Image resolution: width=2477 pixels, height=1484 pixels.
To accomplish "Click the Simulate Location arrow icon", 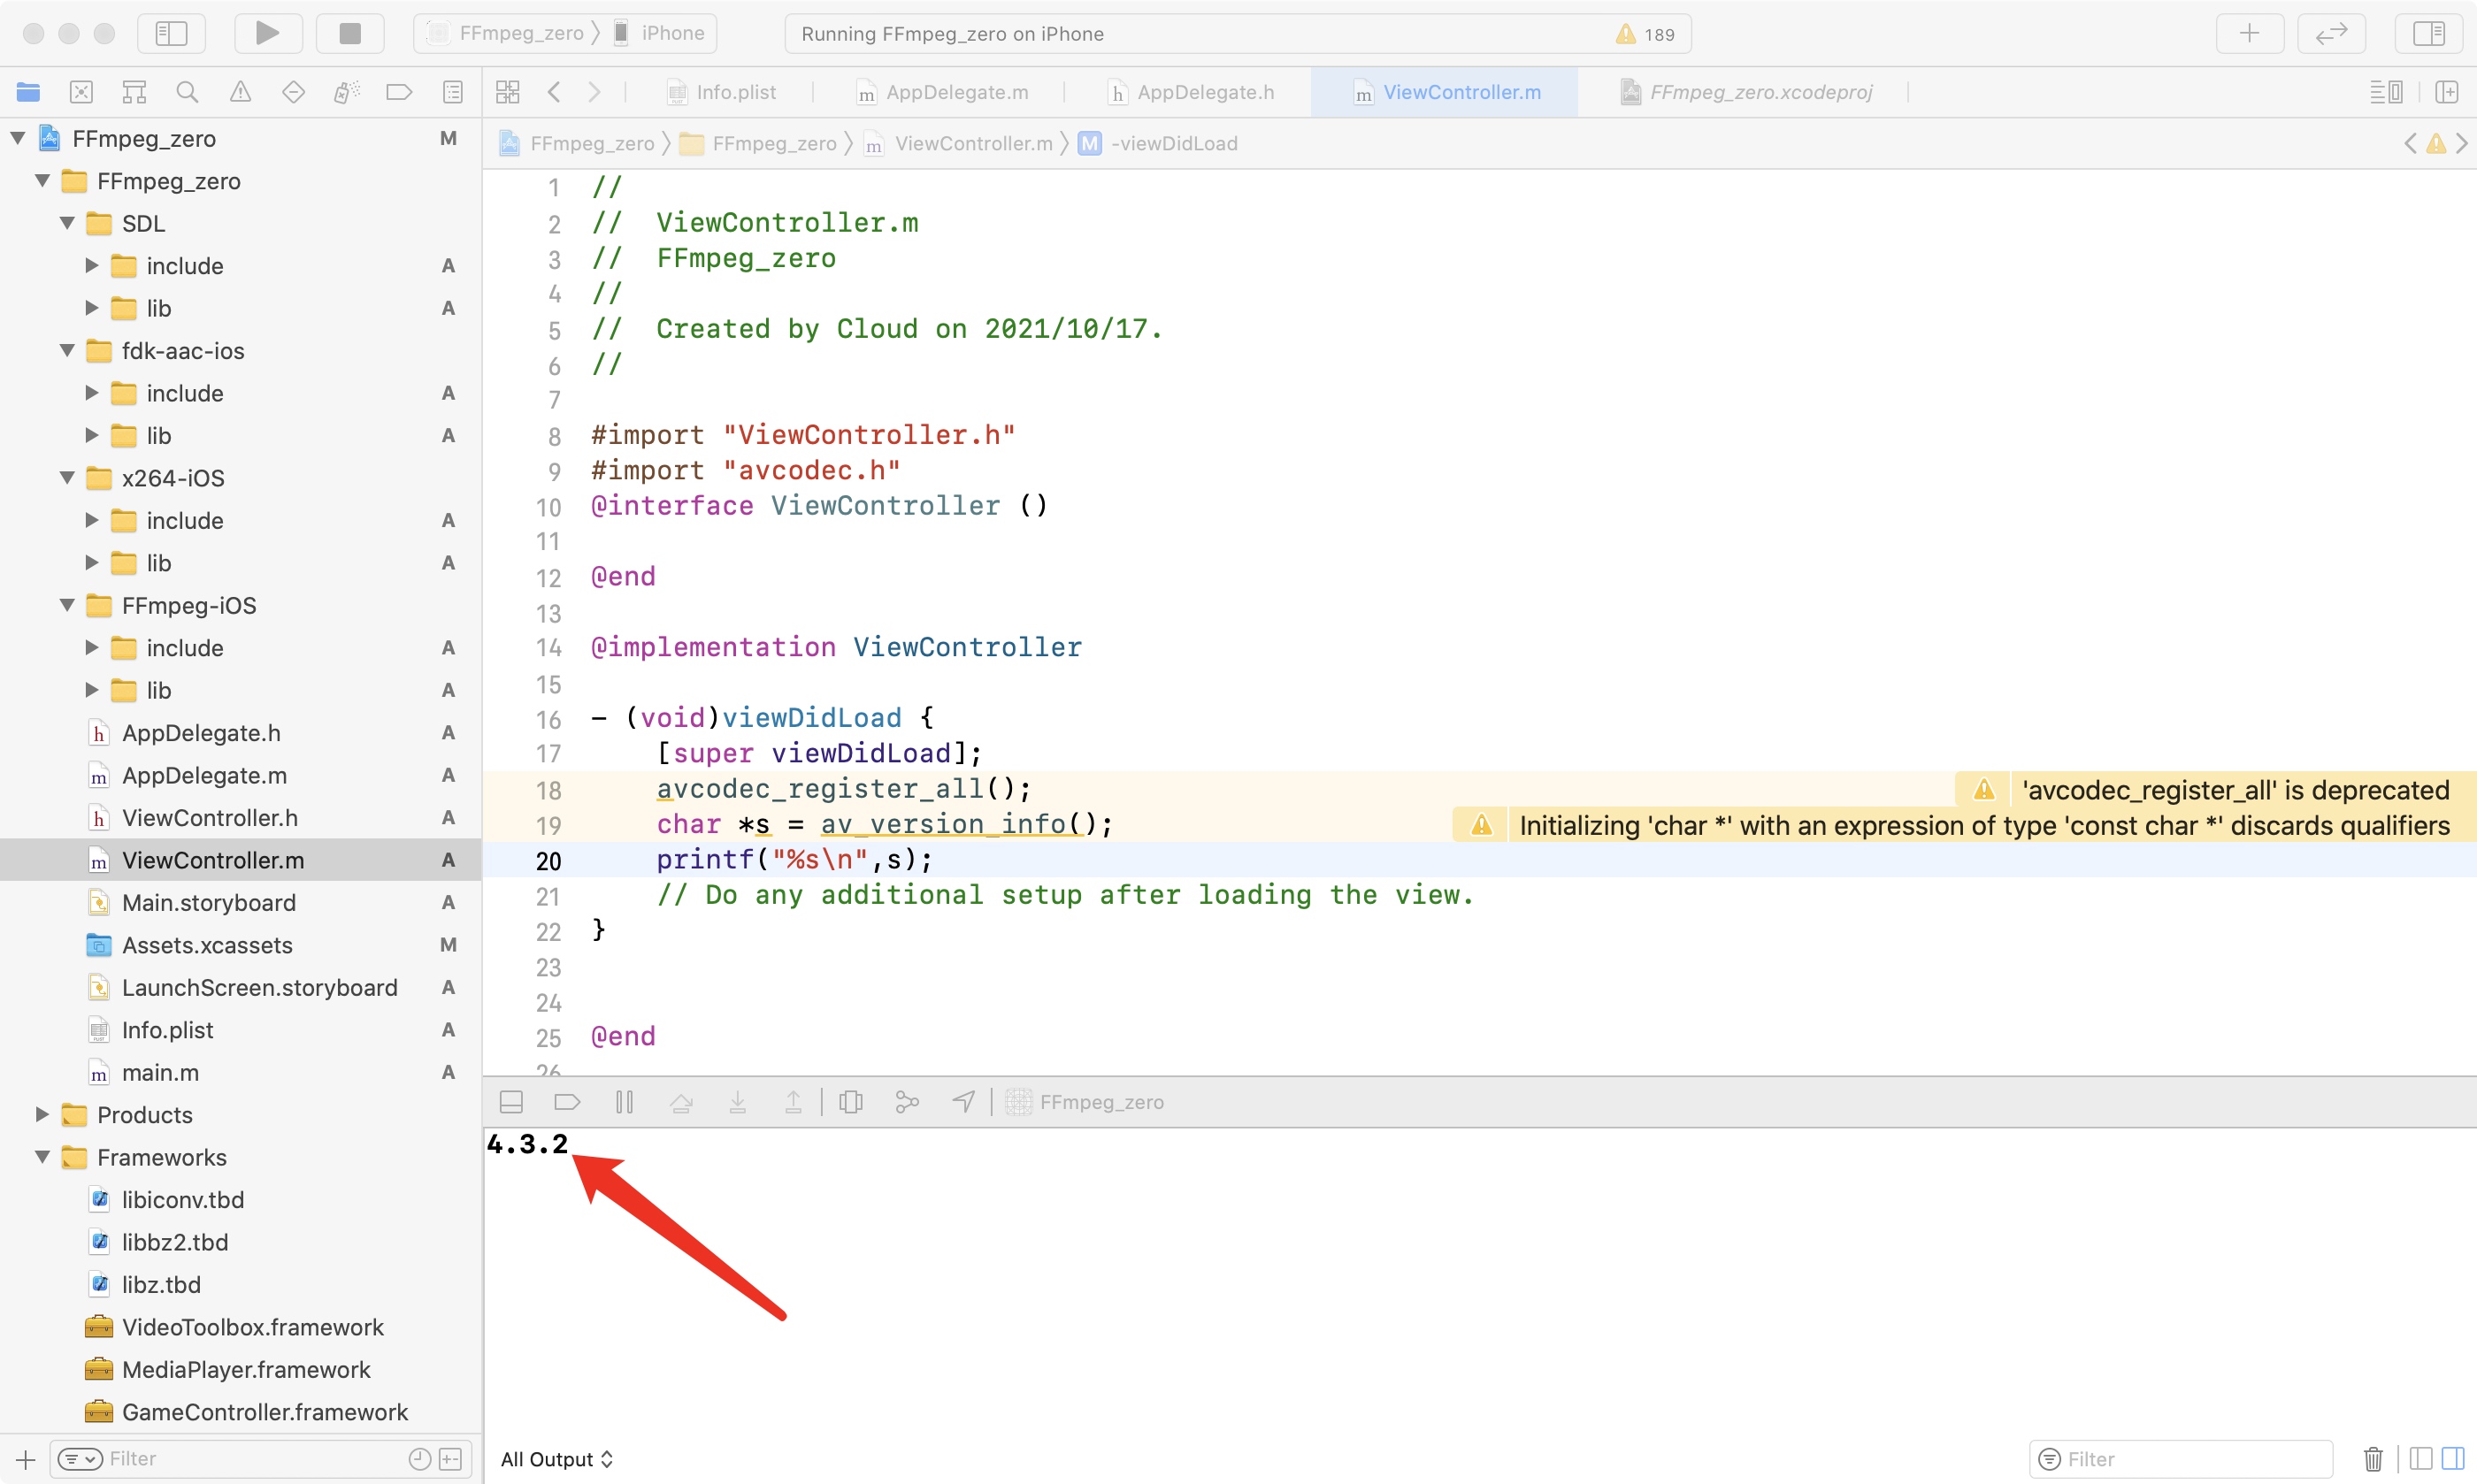I will click(963, 1102).
